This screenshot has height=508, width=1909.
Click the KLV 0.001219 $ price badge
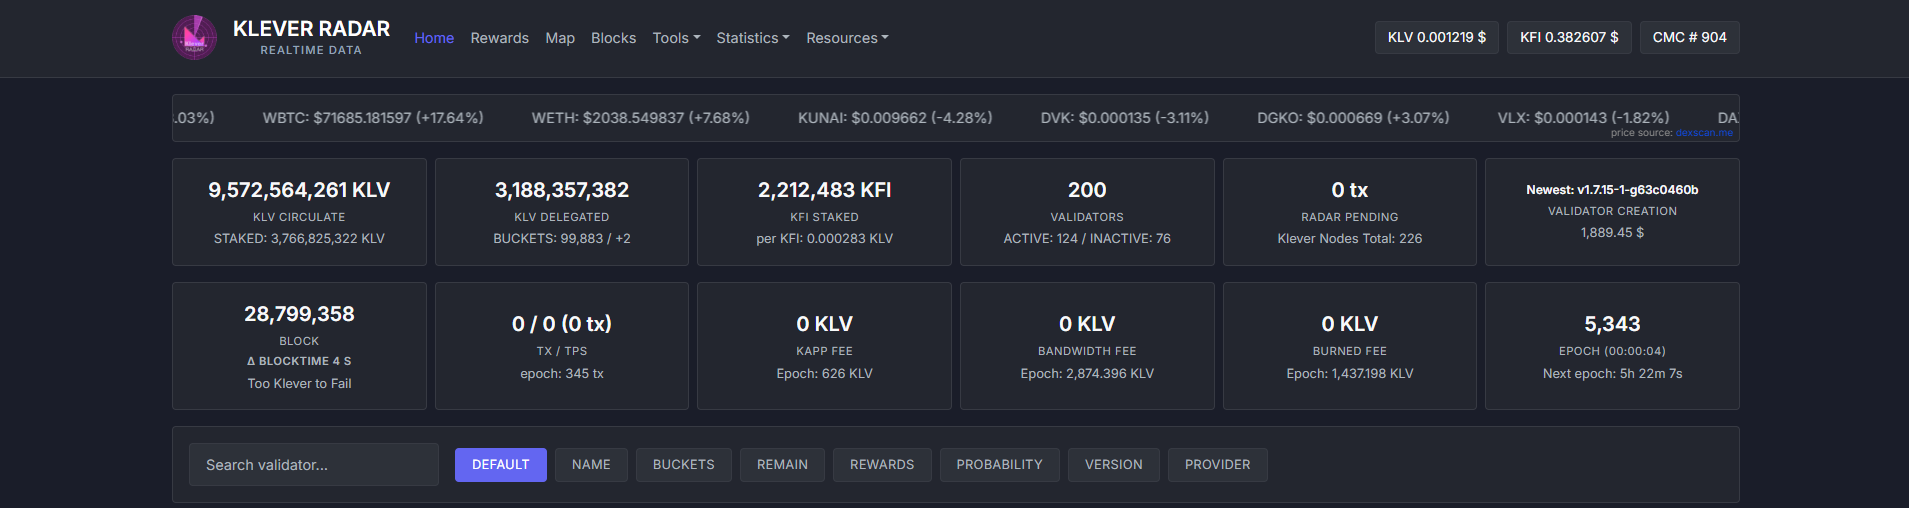click(1436, 37)
